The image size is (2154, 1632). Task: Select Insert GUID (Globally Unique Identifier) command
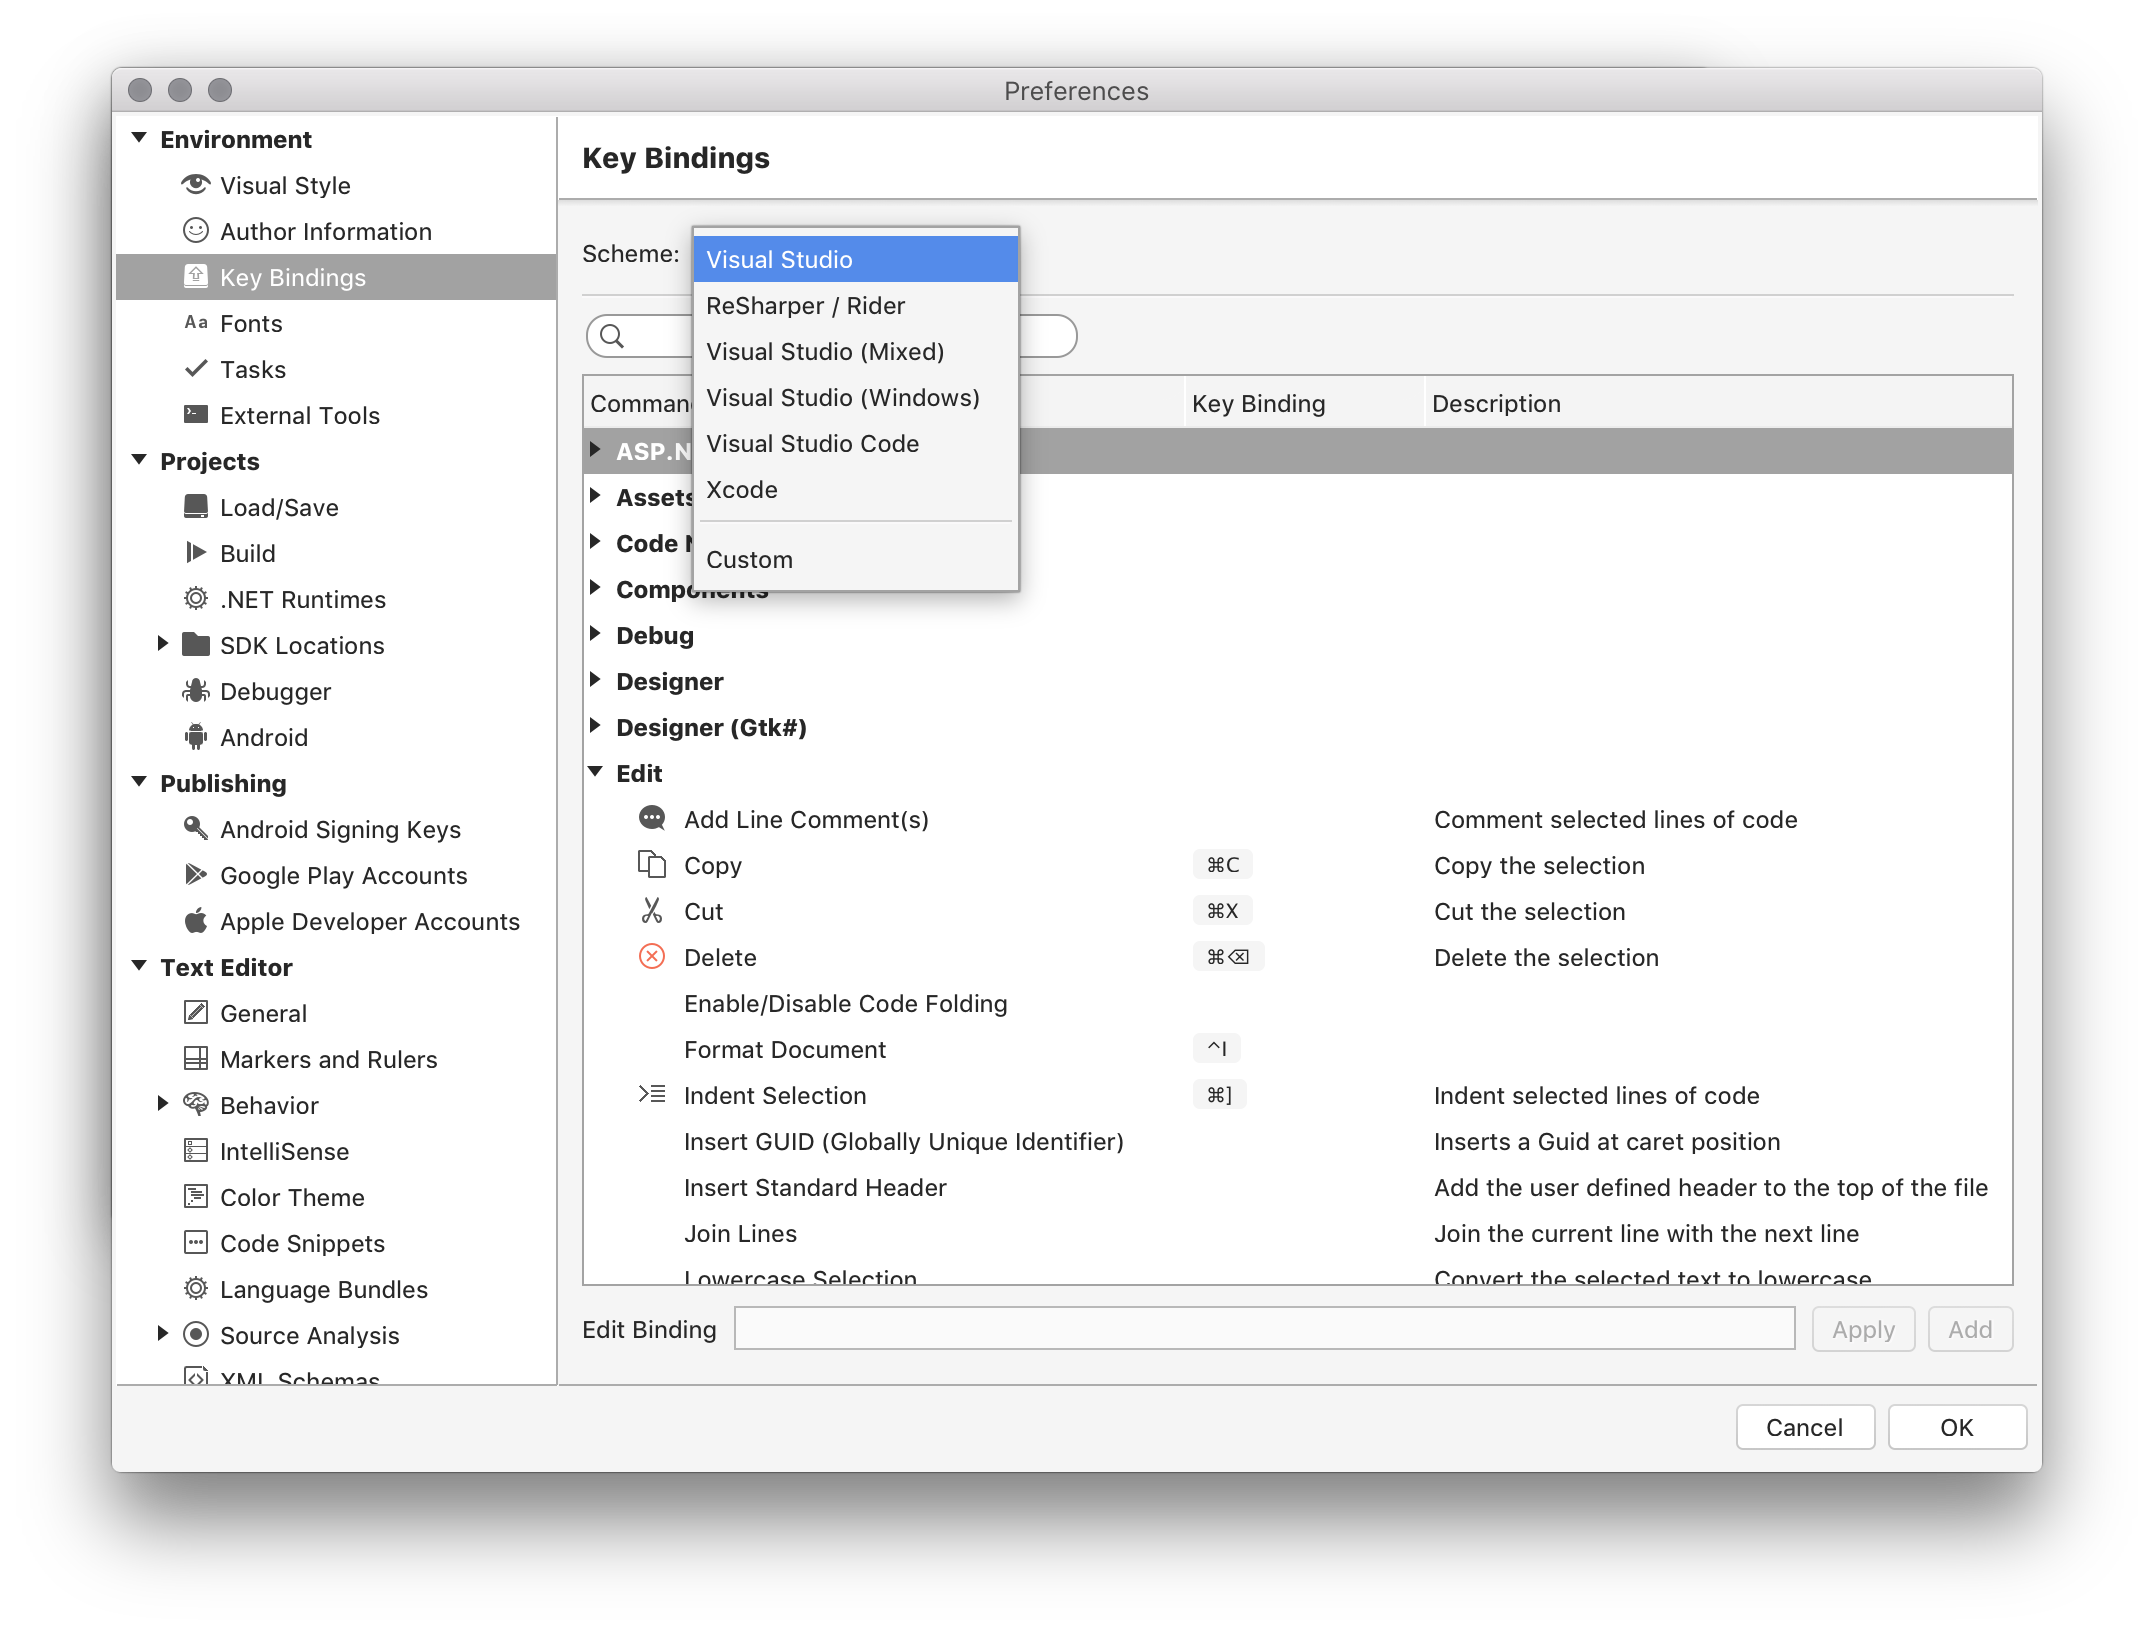[1297, 1141]
